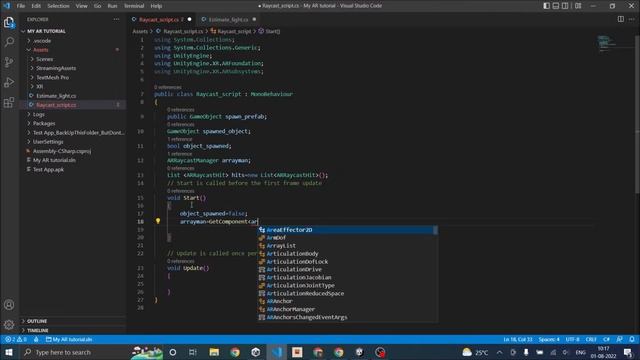
Task: Click Ln 18, Col 33 in status bar
Action: [x=518, y=340]
